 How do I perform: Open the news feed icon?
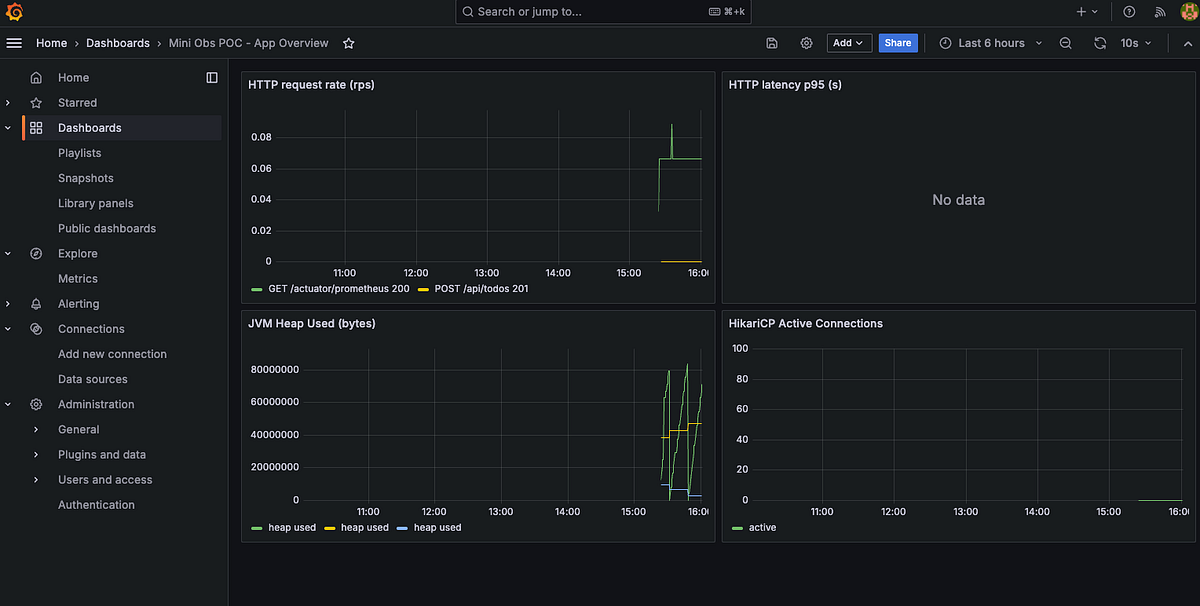coord(1160,12)
